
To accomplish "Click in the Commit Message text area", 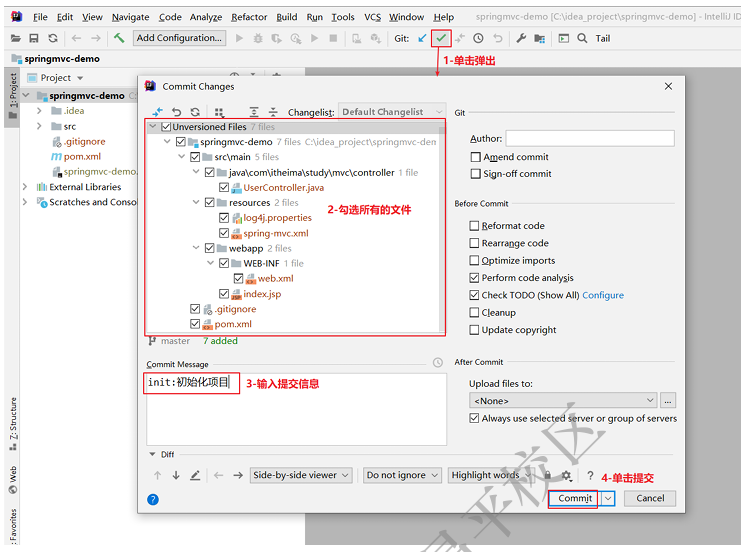I will click(296, 409).
